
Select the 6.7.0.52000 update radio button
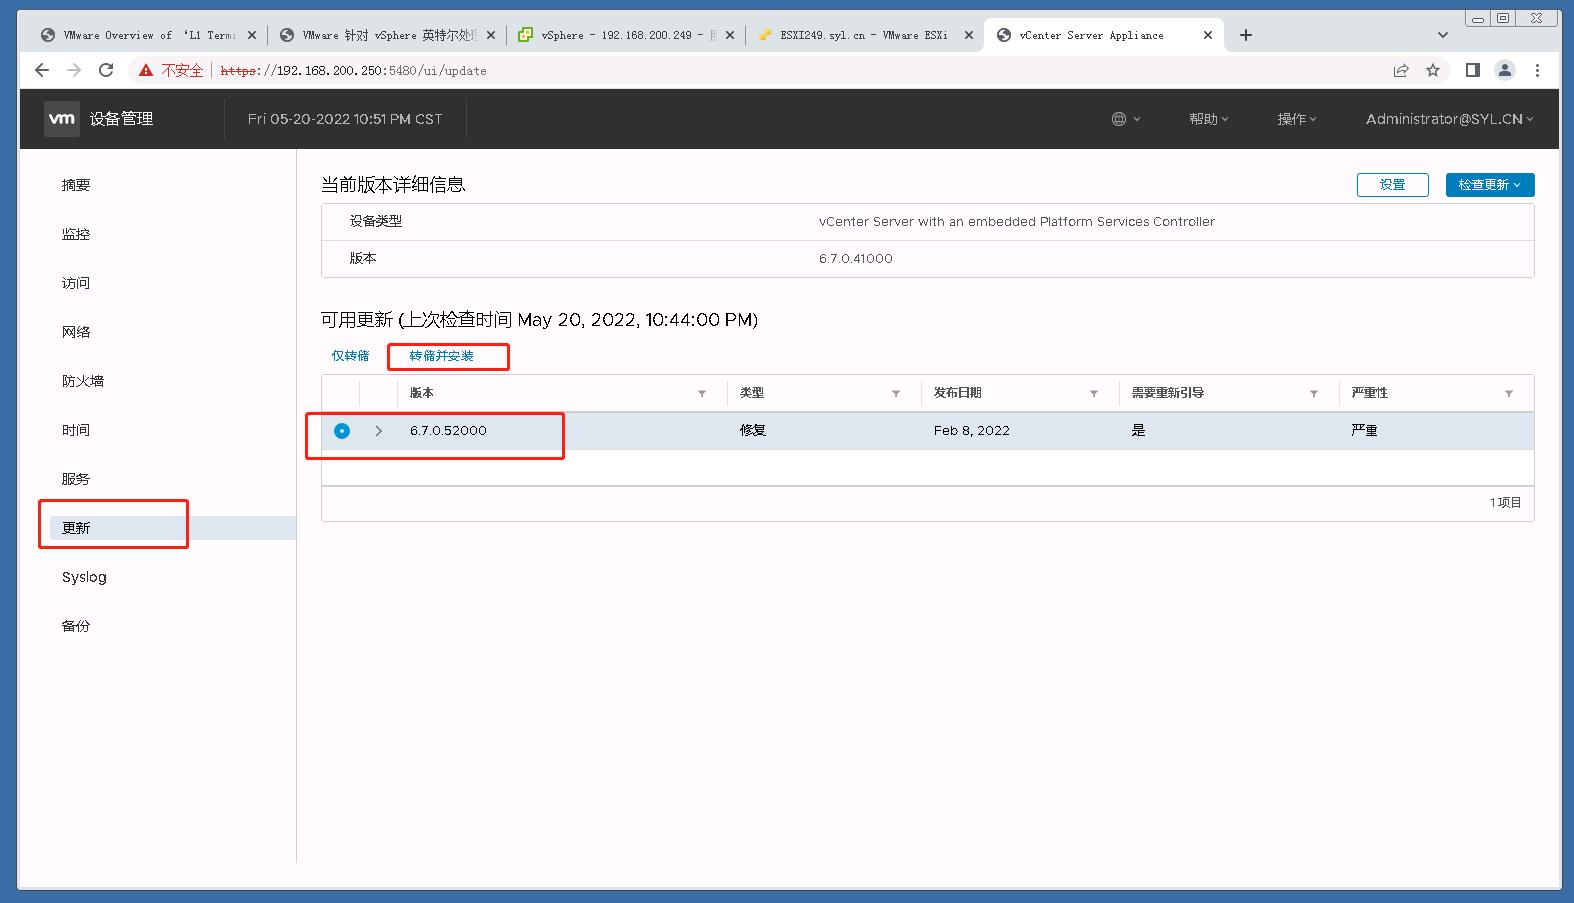(x=342, y=431)
